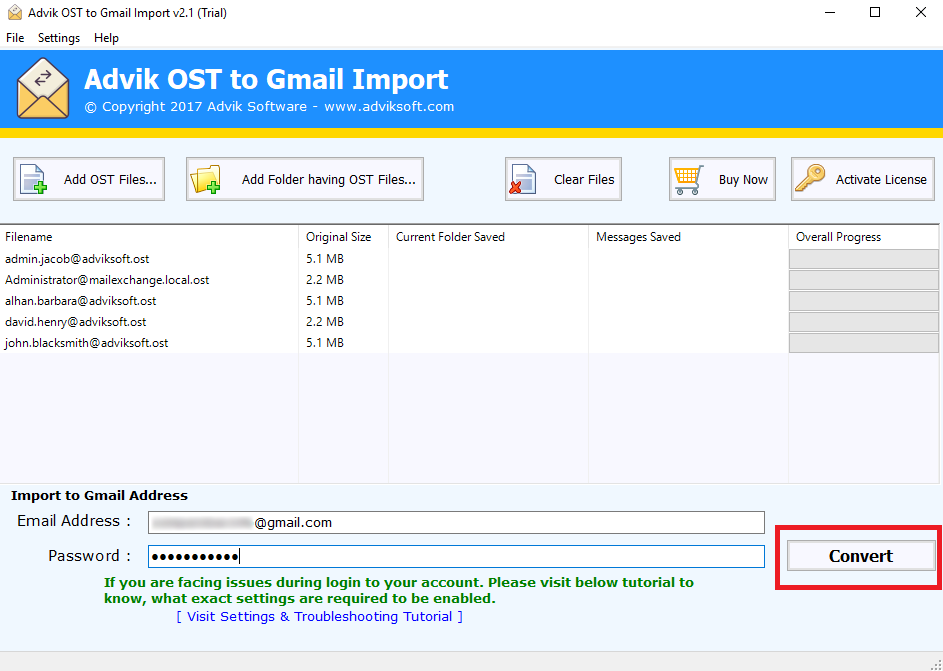Click the 5.1 MB size for admin.jacob
Screen dimensions: 943x671
coord(325,259)
